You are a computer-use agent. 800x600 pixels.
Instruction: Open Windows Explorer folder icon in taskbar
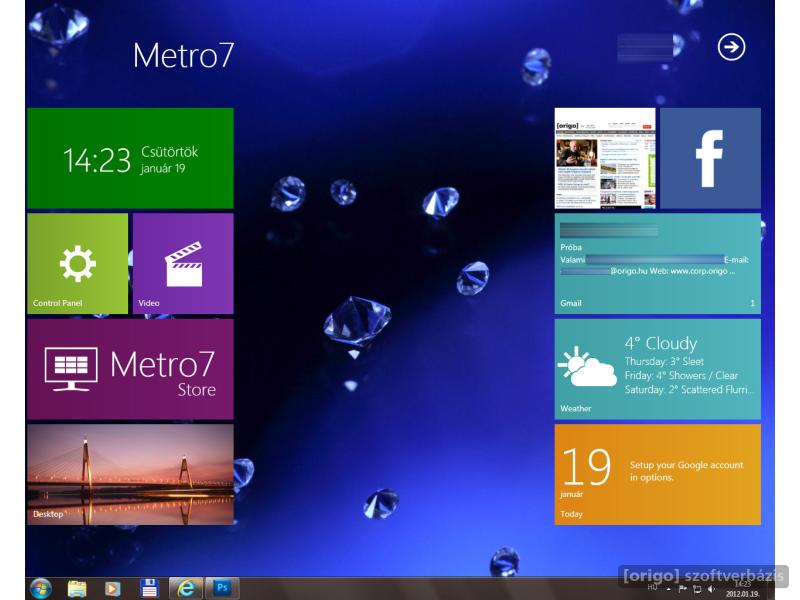tap(77, 589)
